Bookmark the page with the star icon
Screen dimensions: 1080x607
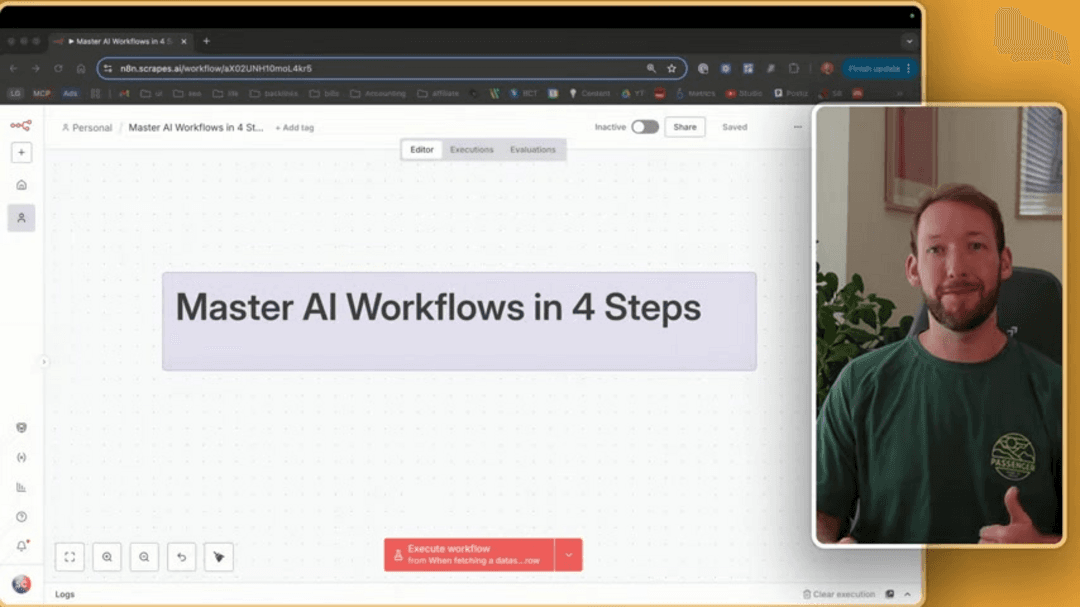click(x=670, y=69)
